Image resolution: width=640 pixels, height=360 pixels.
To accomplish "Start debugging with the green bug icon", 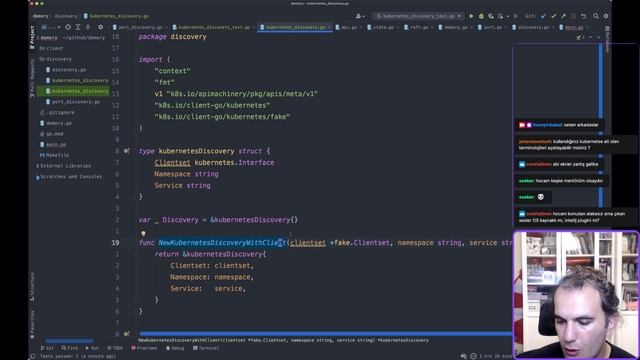I will (x=481, y=16).
